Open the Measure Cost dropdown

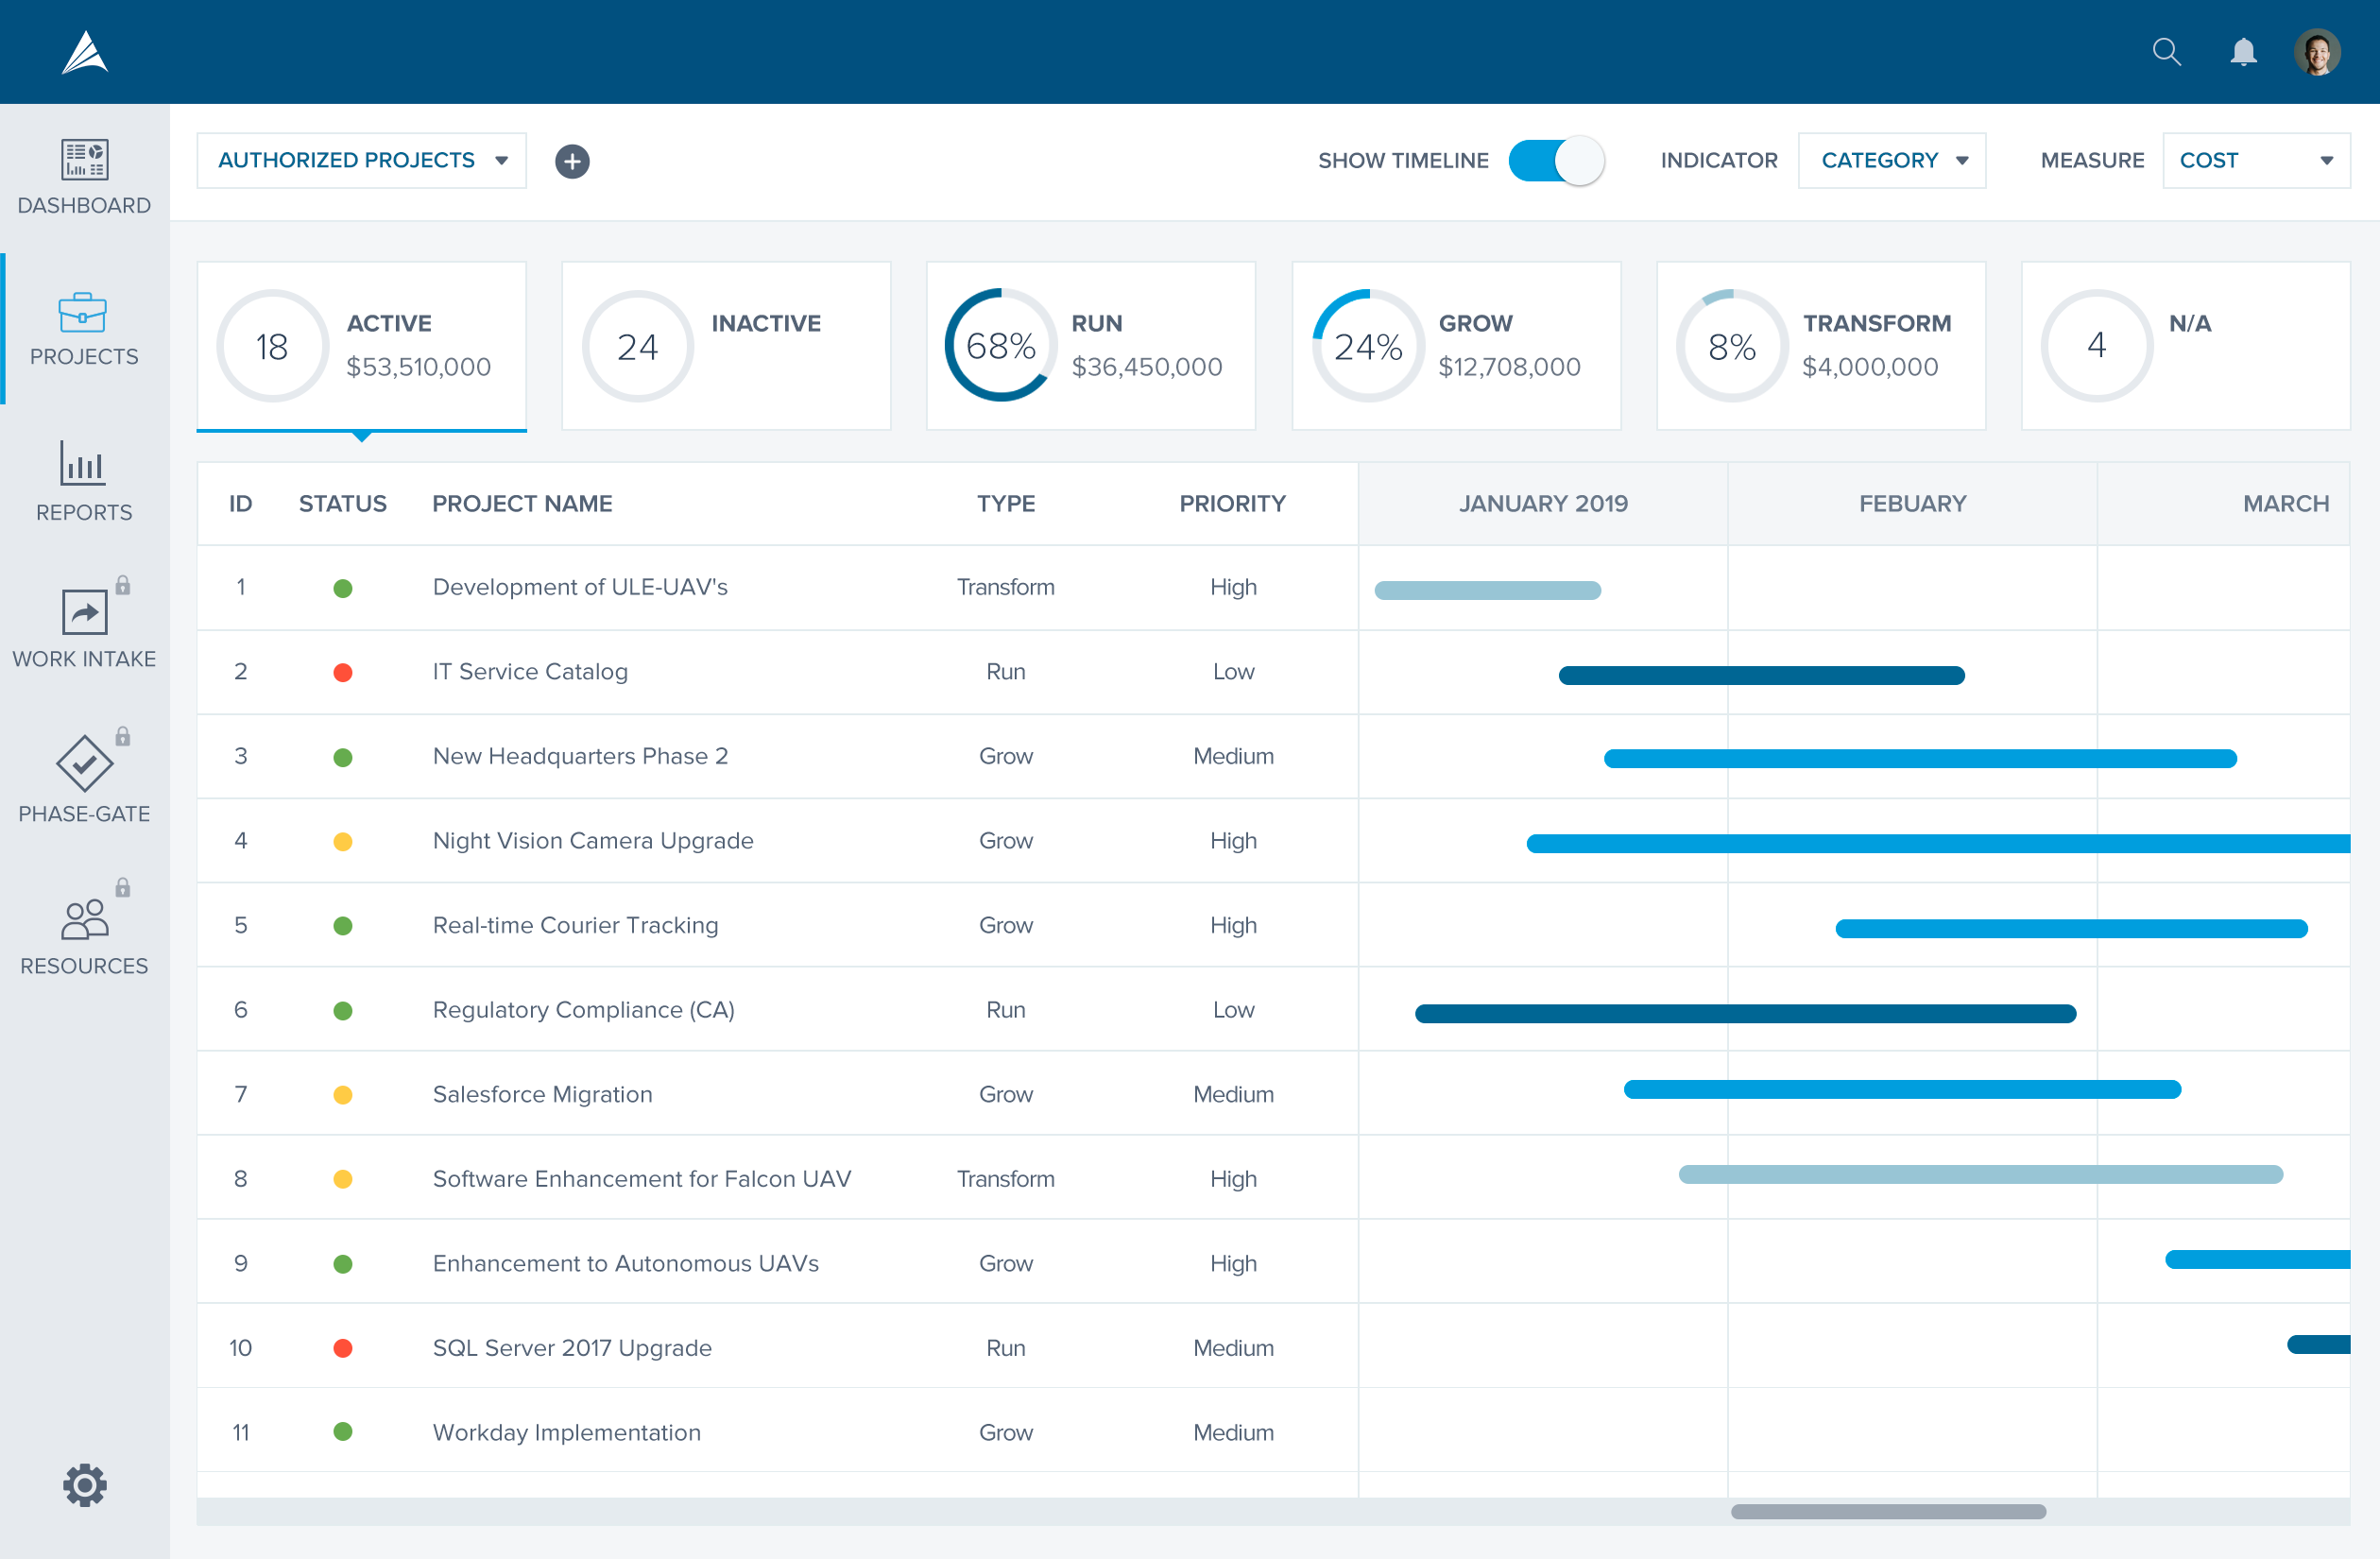pyautogui.click(x=2257, y=160)
